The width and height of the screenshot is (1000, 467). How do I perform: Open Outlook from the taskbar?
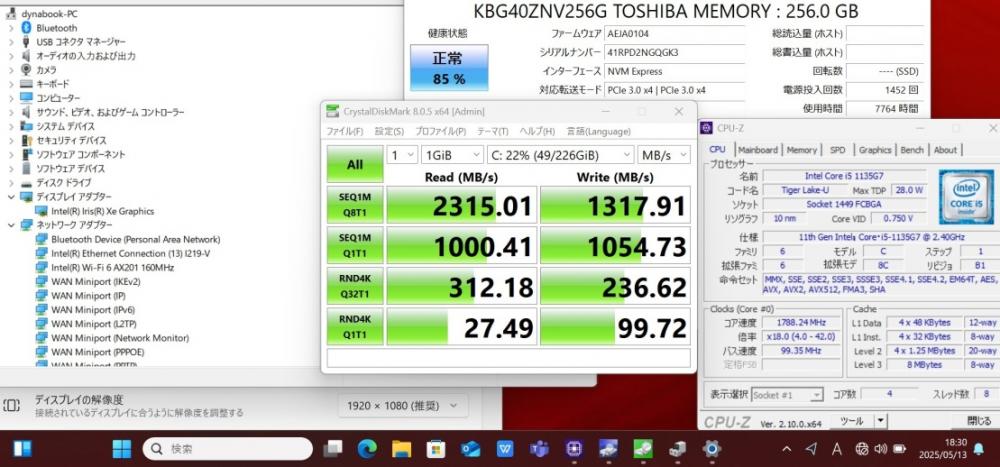click(471, 449)
